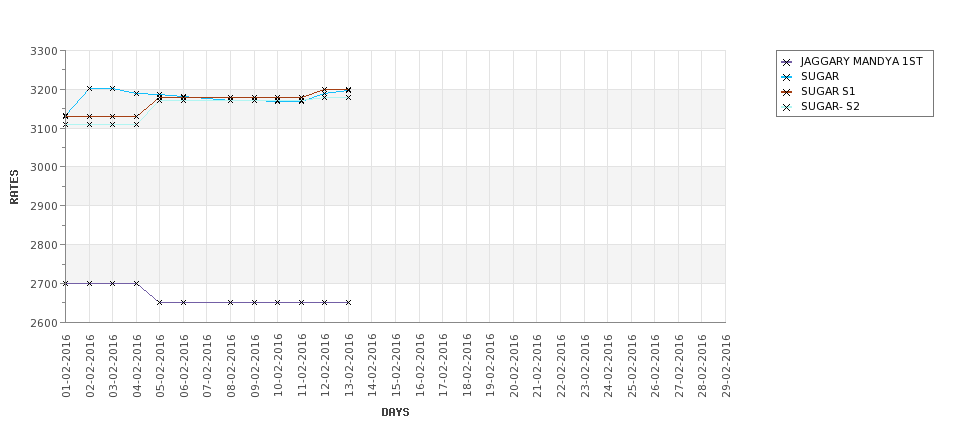Click the 02-02-2016 date label

point(90,366)
